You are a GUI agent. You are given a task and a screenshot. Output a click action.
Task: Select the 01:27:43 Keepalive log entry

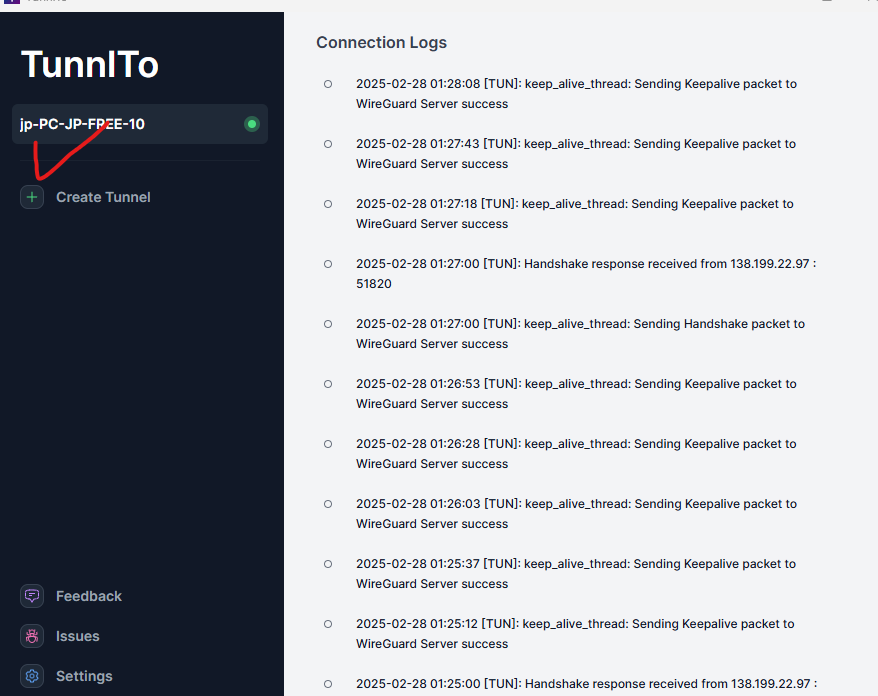576,153
